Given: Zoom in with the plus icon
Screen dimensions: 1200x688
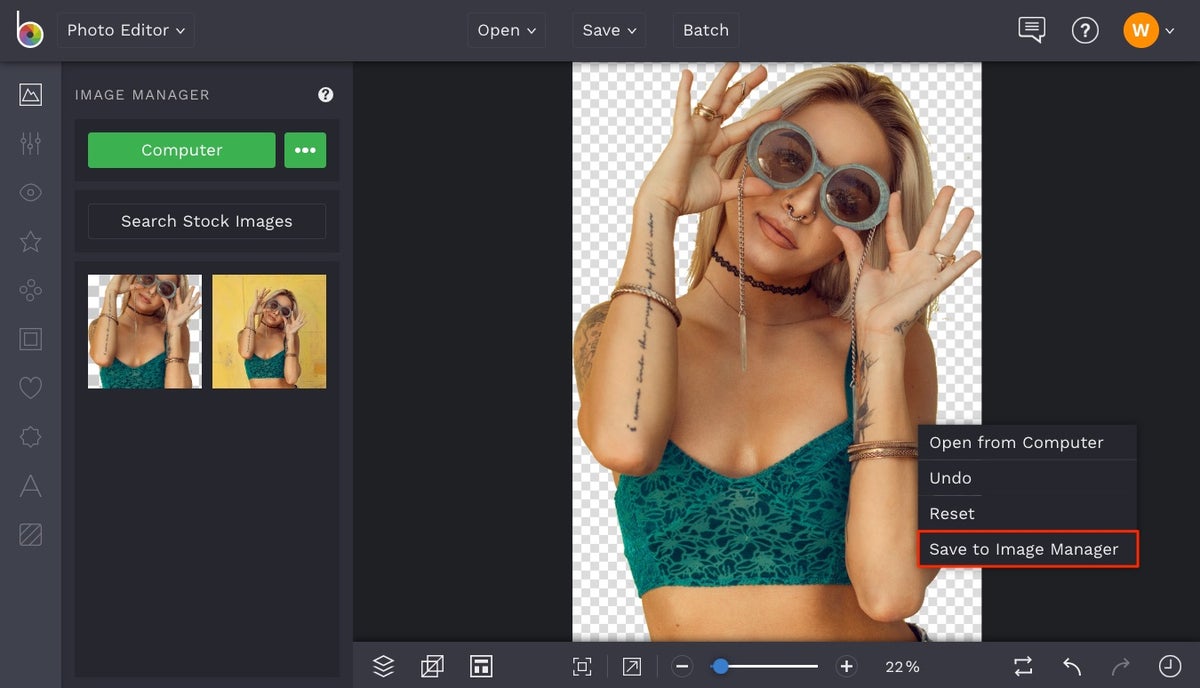Looking at the screenshot, I should point(846,667).
